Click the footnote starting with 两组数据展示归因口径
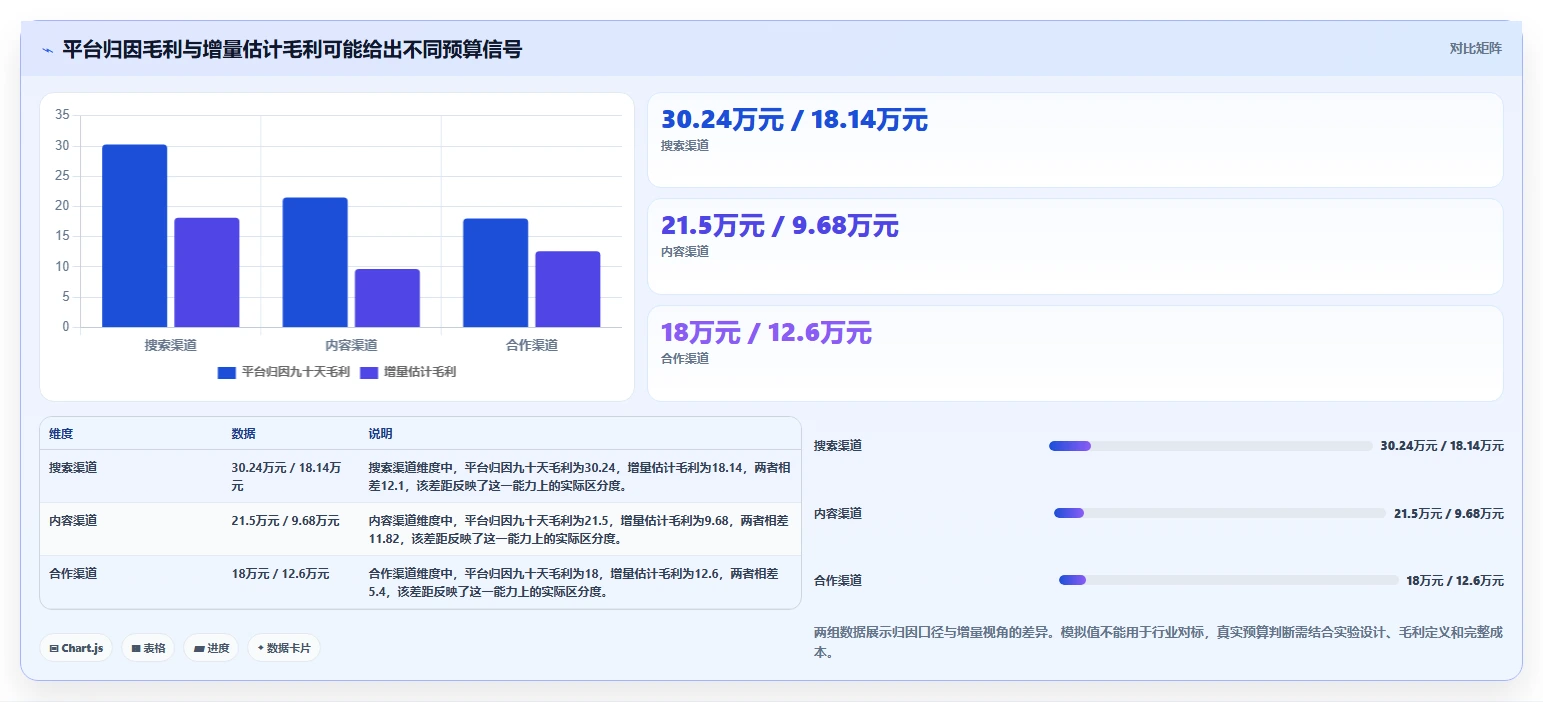The image size is (1543, 702). tap(1158, 642)
